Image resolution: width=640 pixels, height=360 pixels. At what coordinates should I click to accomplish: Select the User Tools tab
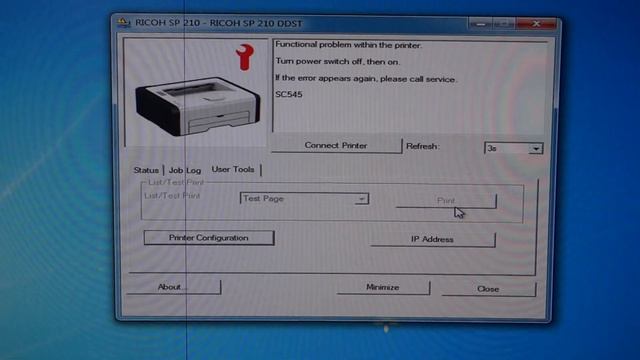point(233,169)
